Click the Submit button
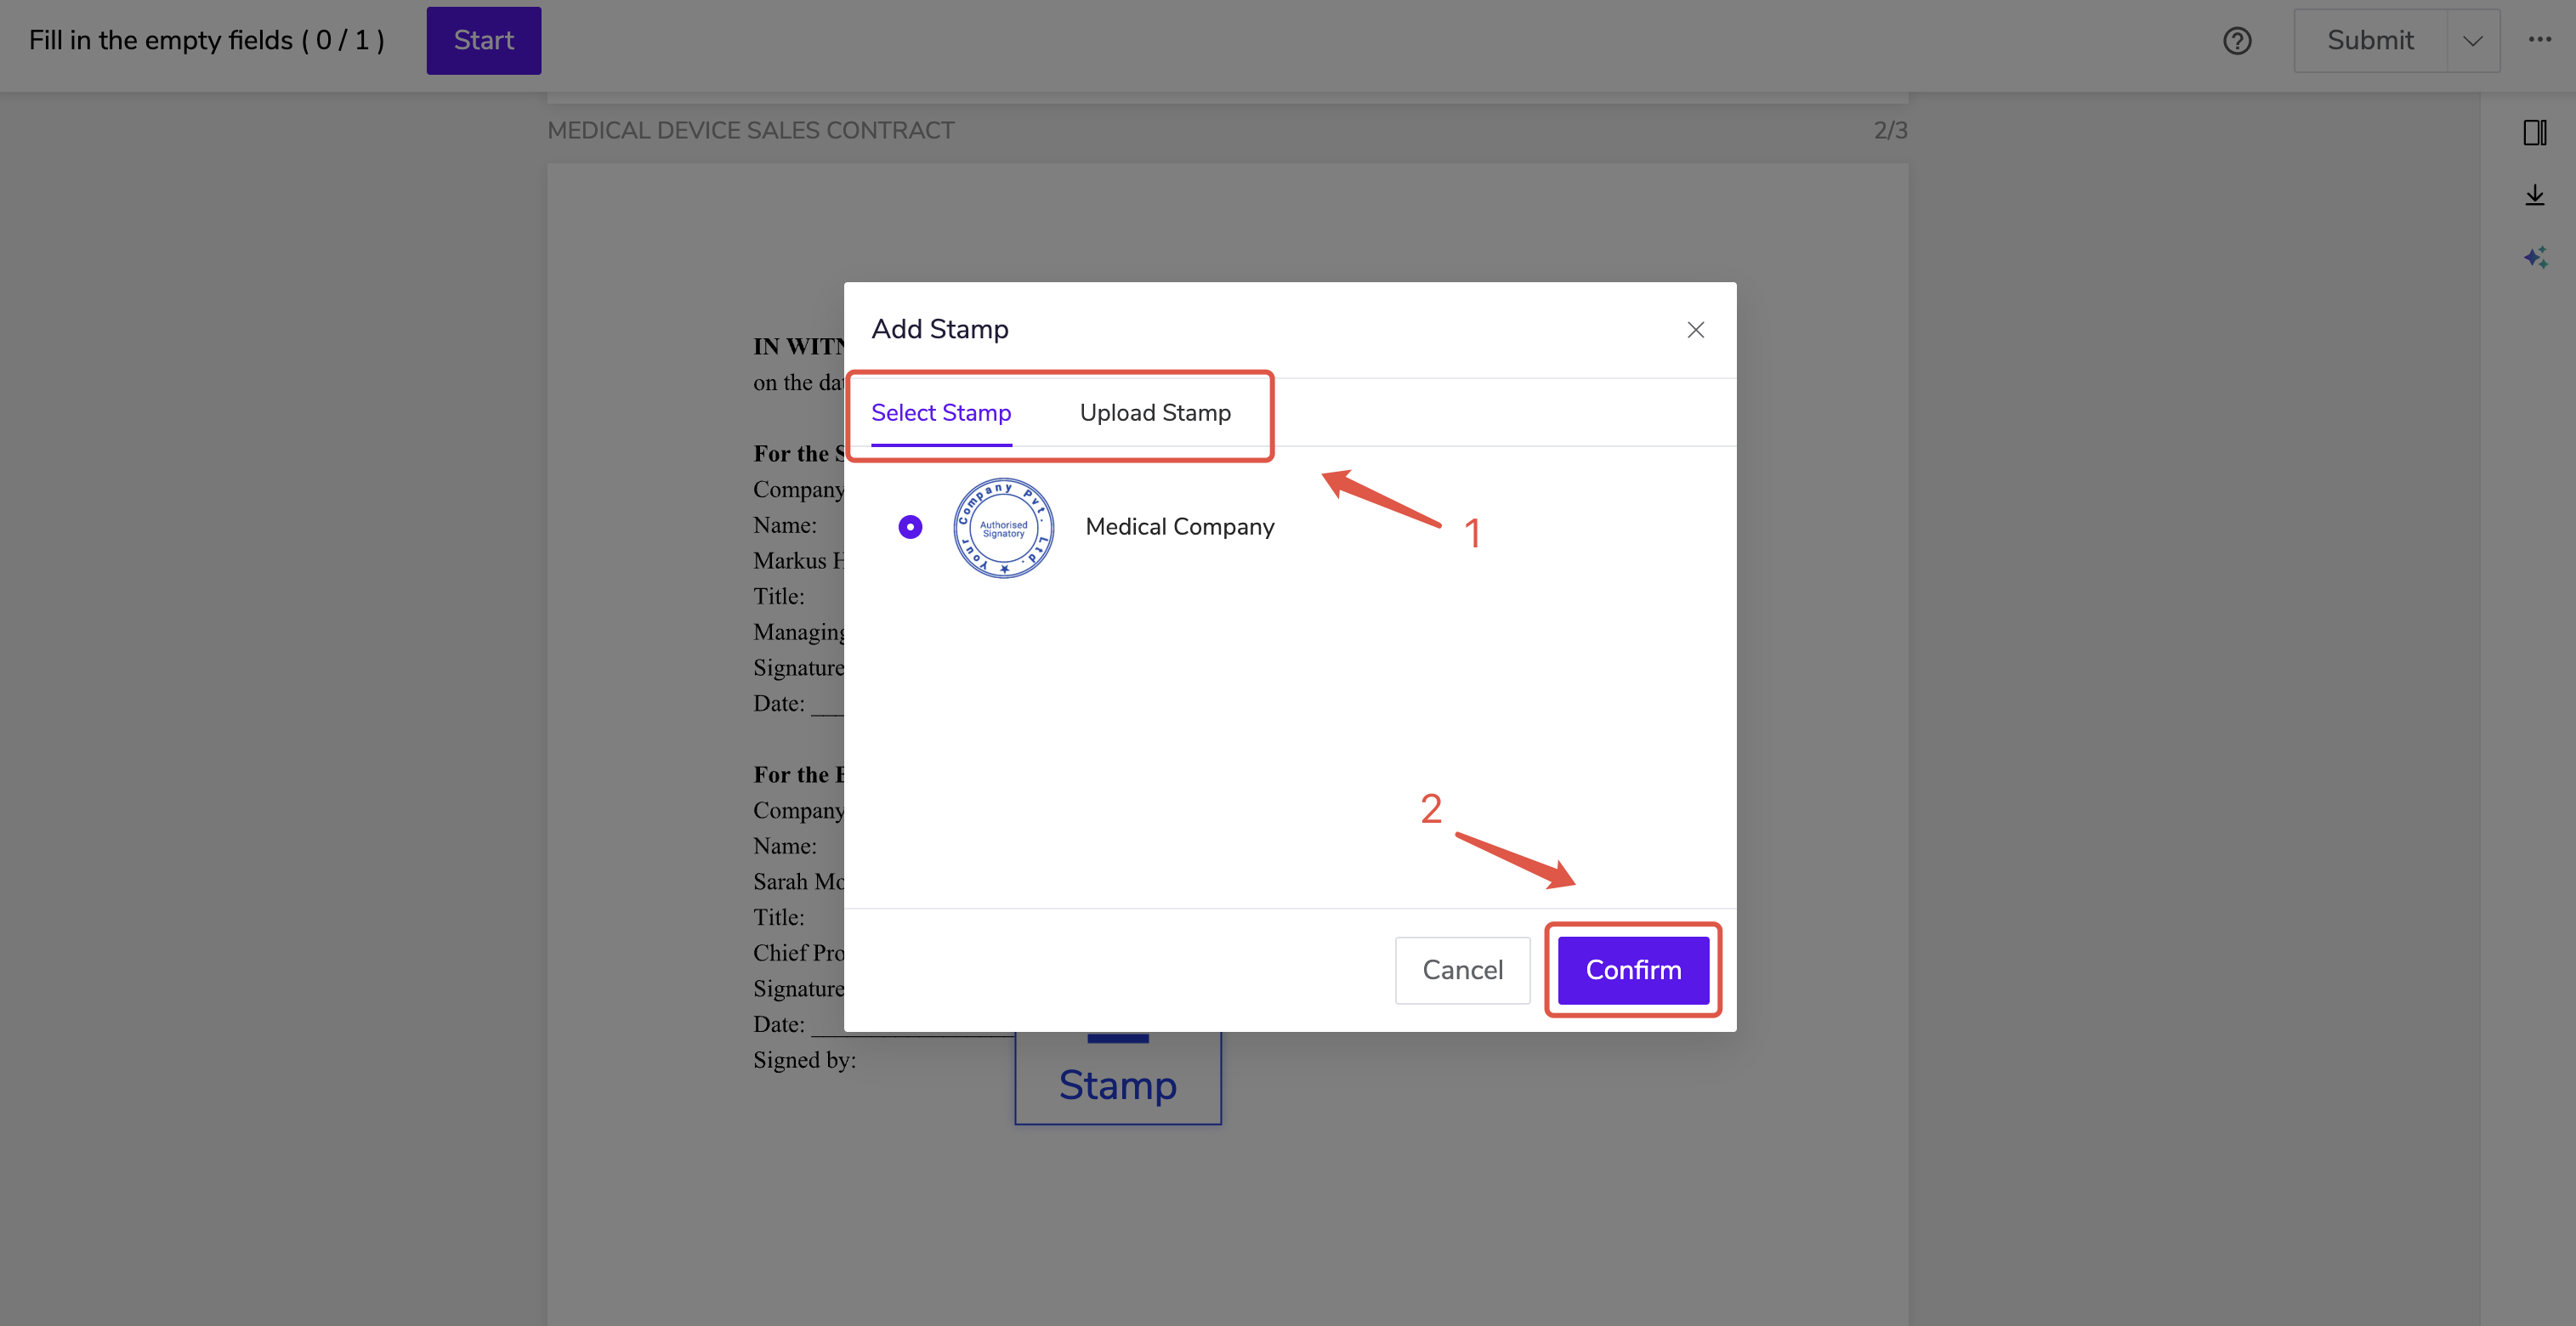 (x=2369, y=41)
